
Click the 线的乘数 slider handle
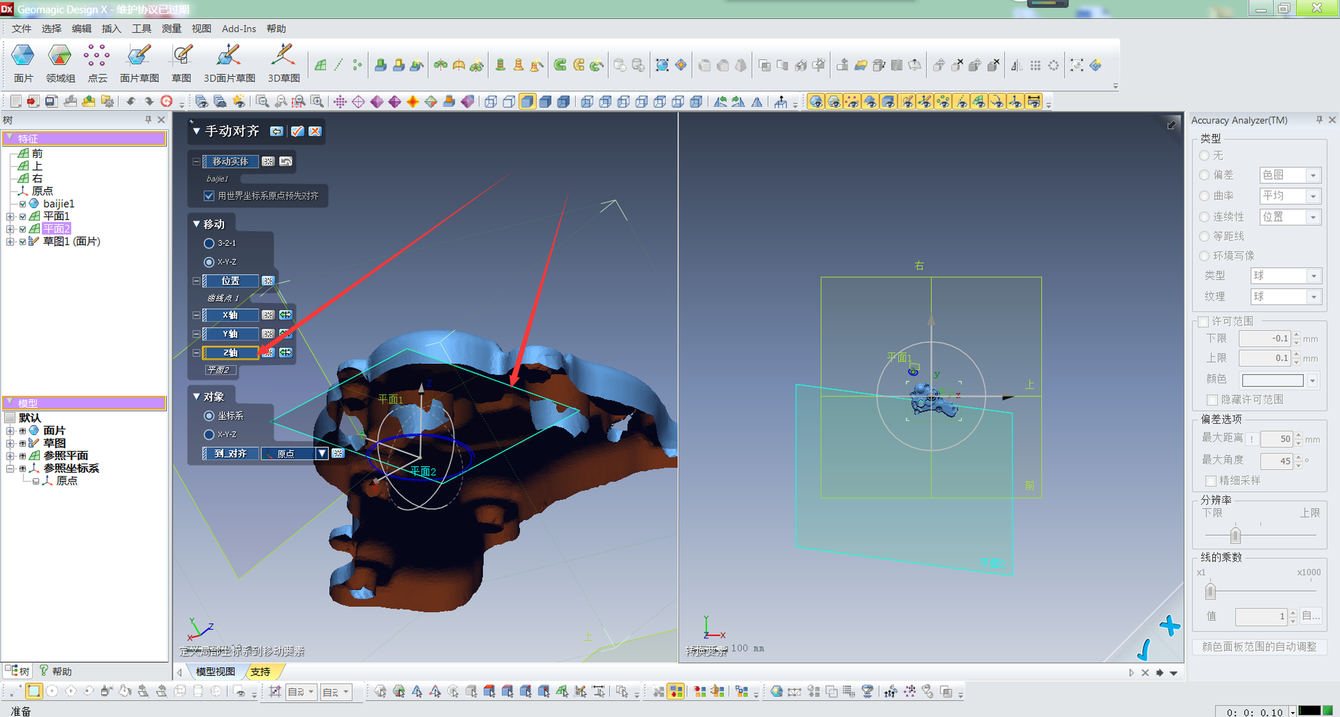(1210, 593)
